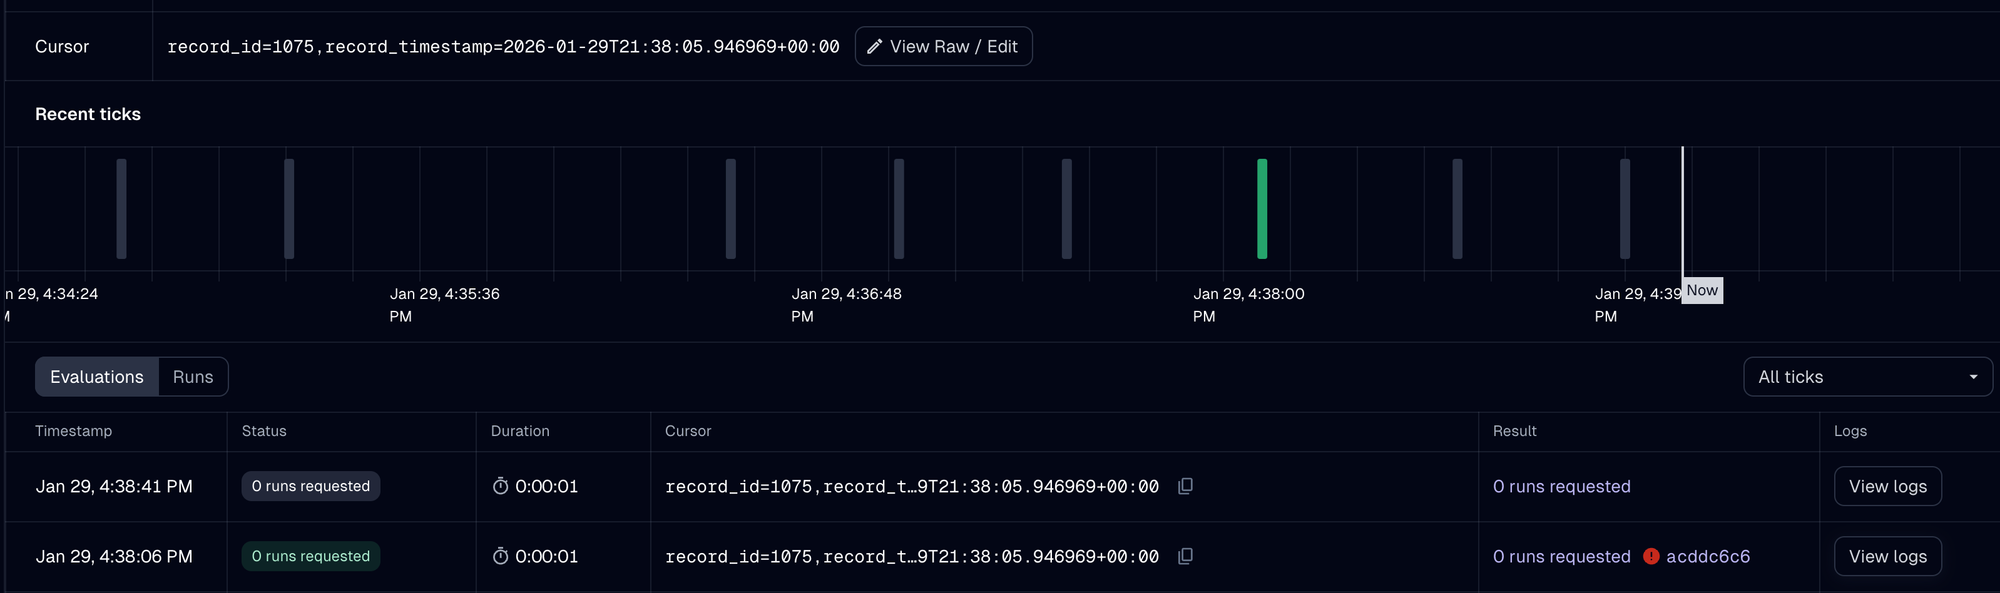This screenshot has width=2000, height=593.
Task: Select the green tick in the timeline
Action: [x=1262, y=209]
